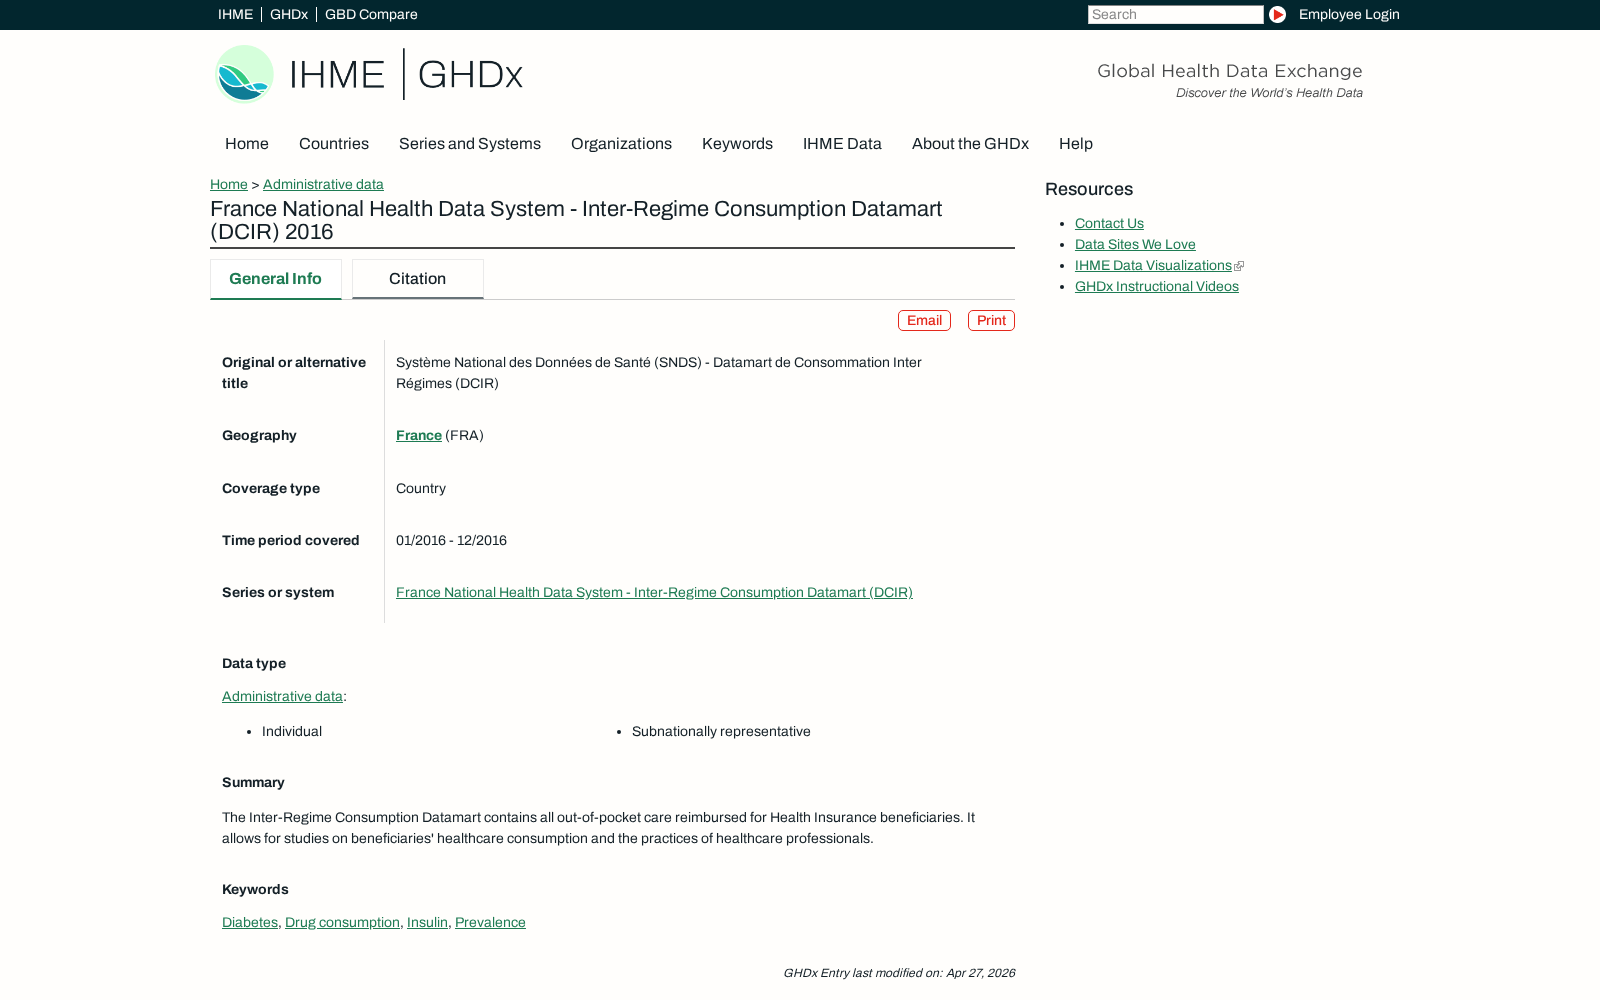The width and height of the screenshot is (1600, 1000).
Task: Open the Organizations menu item
Action: click(621, 144)
